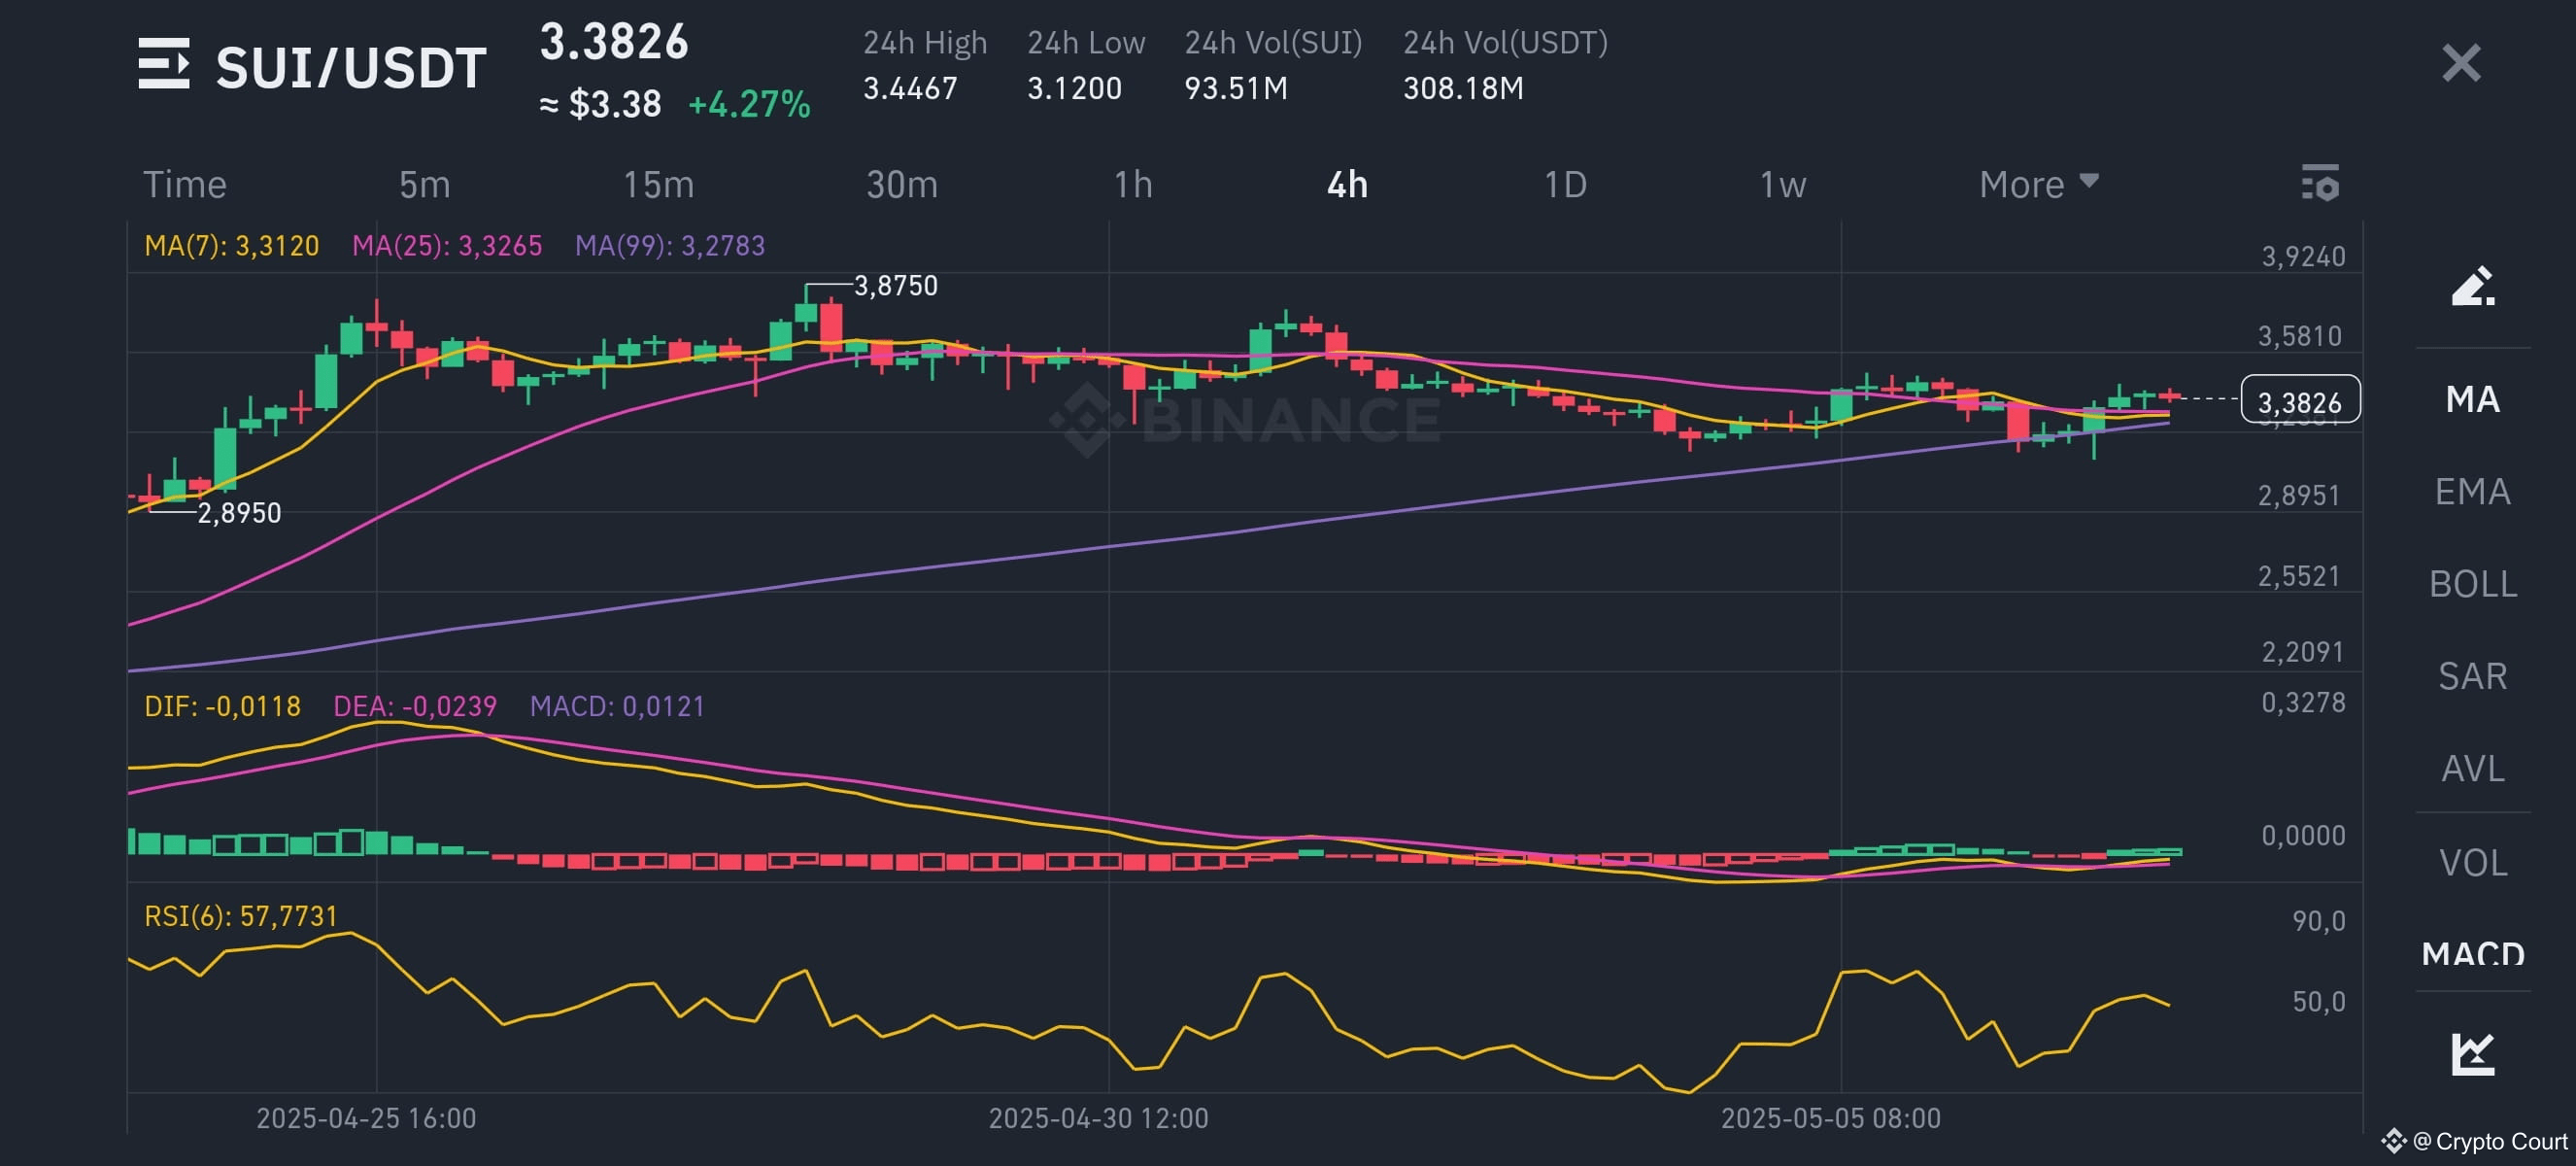2576x1166 pixels.
Task: Click the MACD 0,0121 value label
Action: pyautogui.click(x=617, y=706)
